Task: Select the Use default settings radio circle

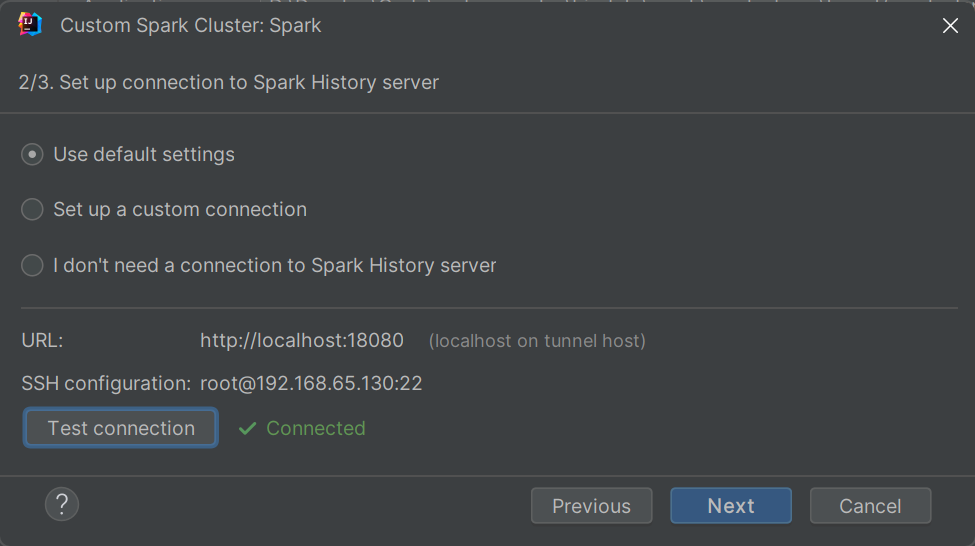Action: 33,155
